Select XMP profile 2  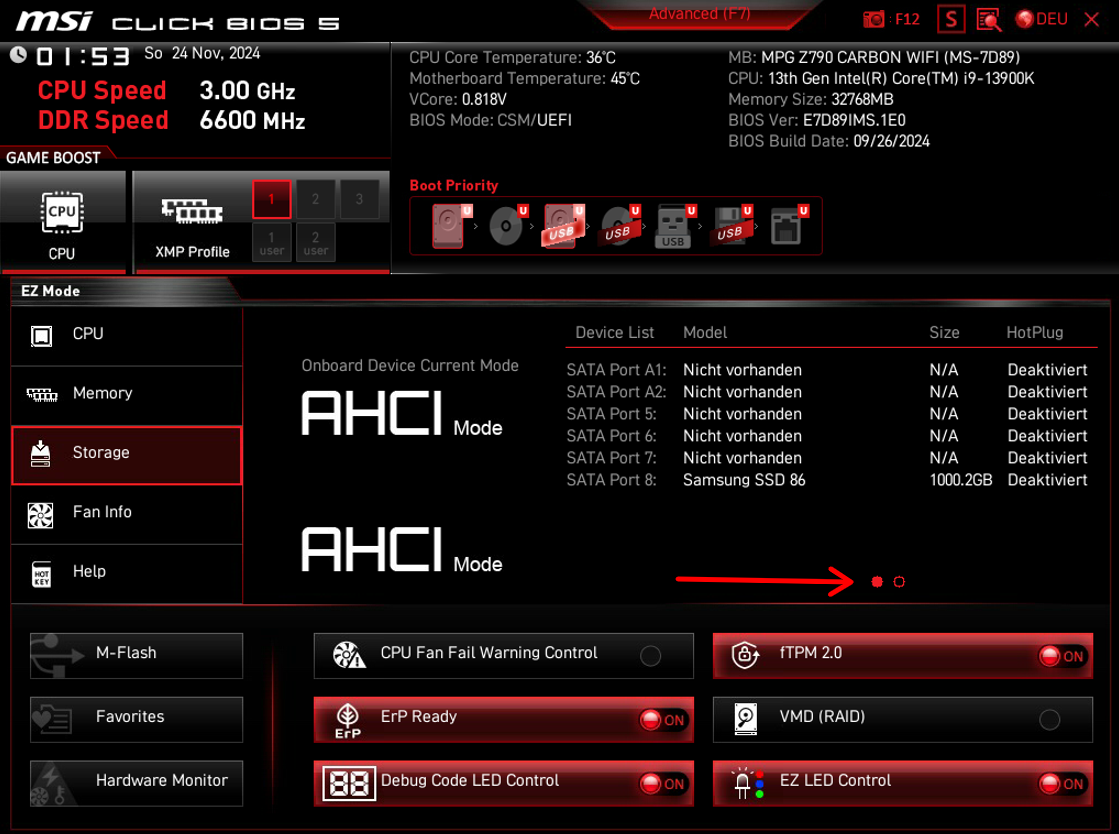point(315,199)
